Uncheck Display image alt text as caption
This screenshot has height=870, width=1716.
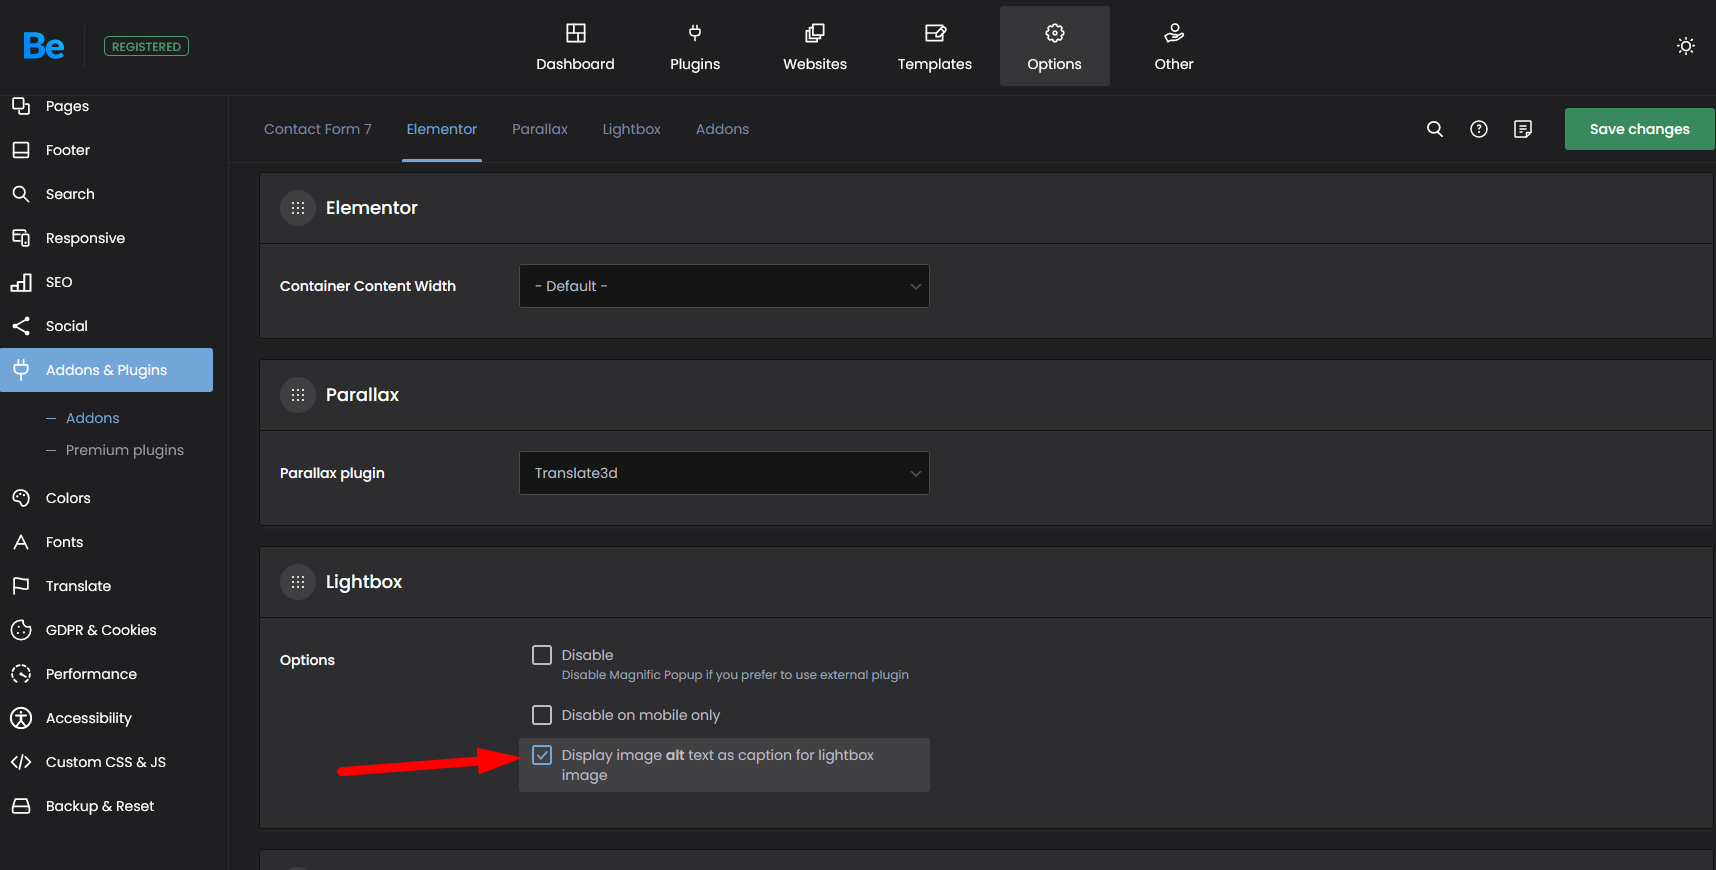pyautogui.click(x=542, y=755)
